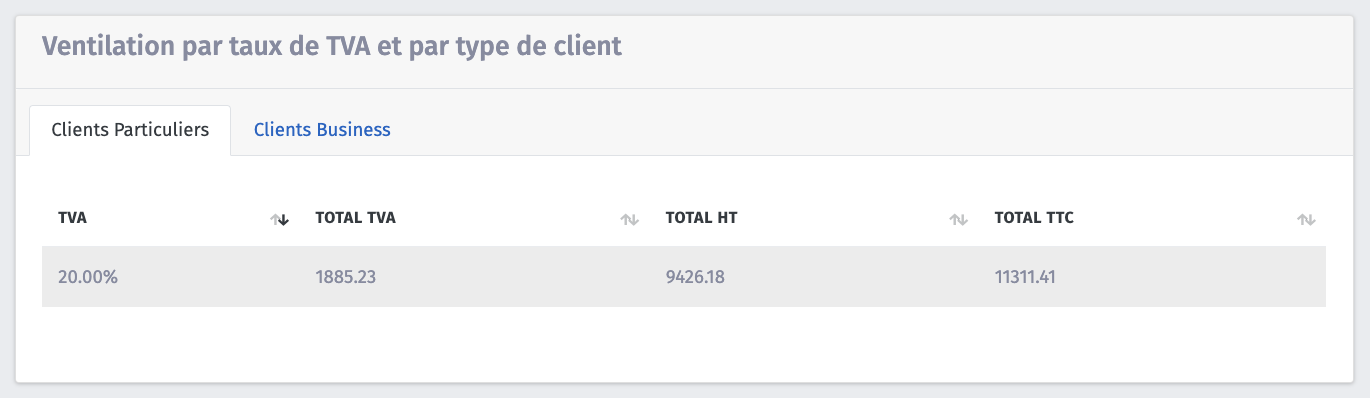This screenshot has height=398, width=1370.
Task: Click the sort icon next to TOTAL TTC
Action: tap(1306, 220)
